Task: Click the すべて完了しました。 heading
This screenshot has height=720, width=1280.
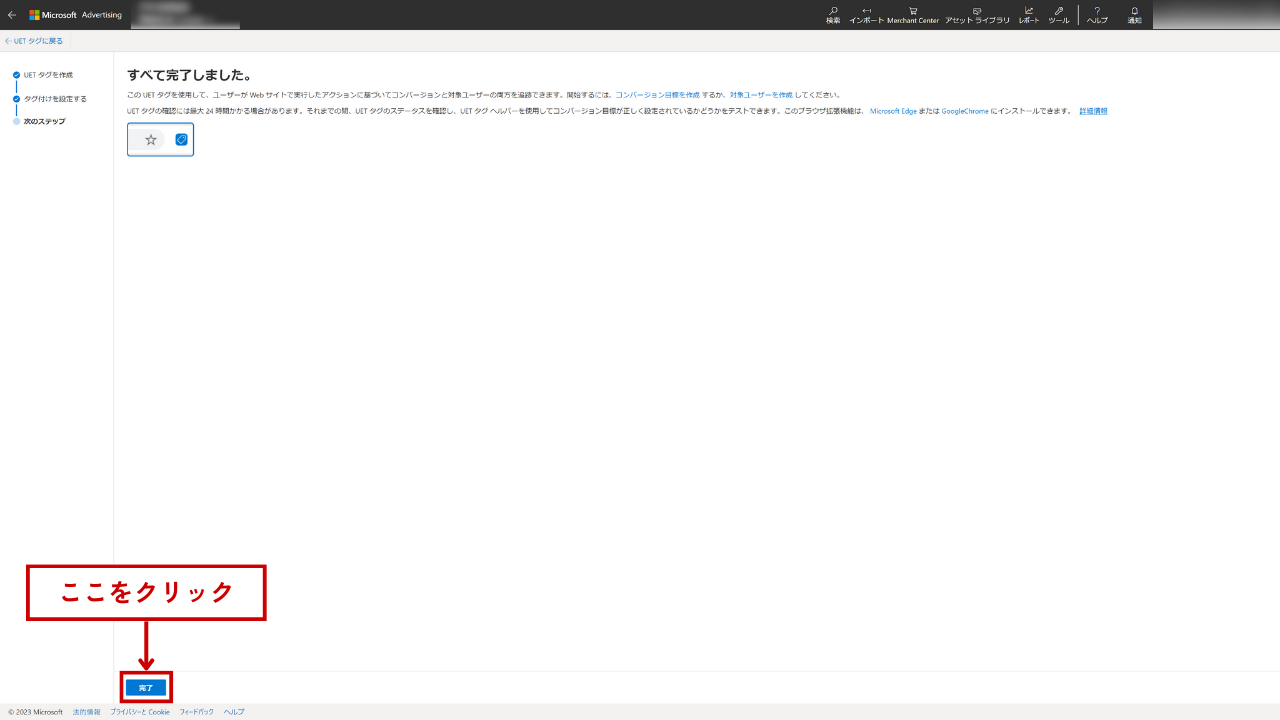Action: coord(189,75)
